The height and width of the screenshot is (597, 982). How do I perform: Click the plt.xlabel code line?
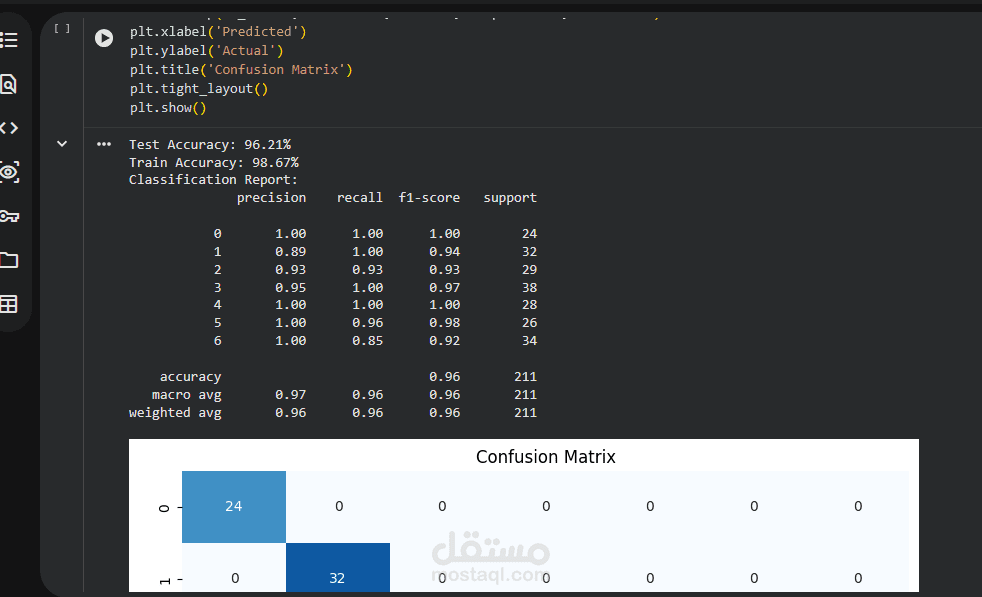click(x=217, y=32)
